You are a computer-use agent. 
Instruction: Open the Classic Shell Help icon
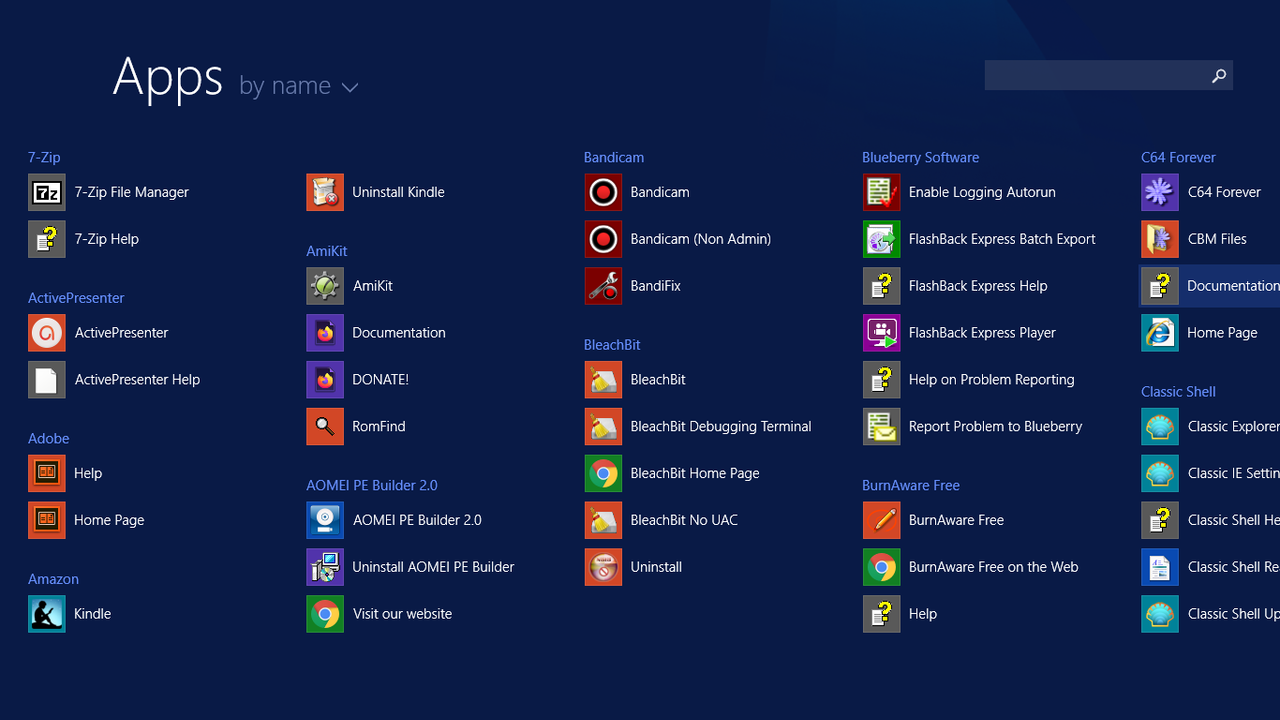[x=1160, y=520]
